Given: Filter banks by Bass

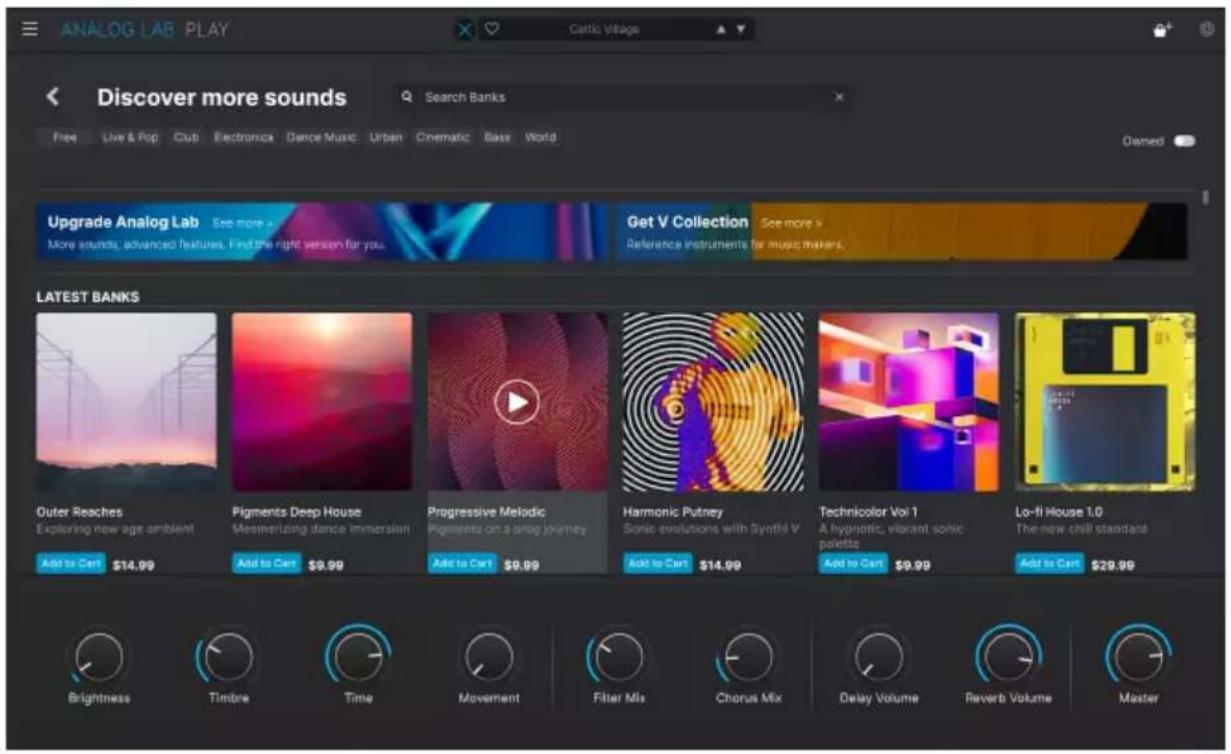Looking at the screenshot, I should click(497, 138).
